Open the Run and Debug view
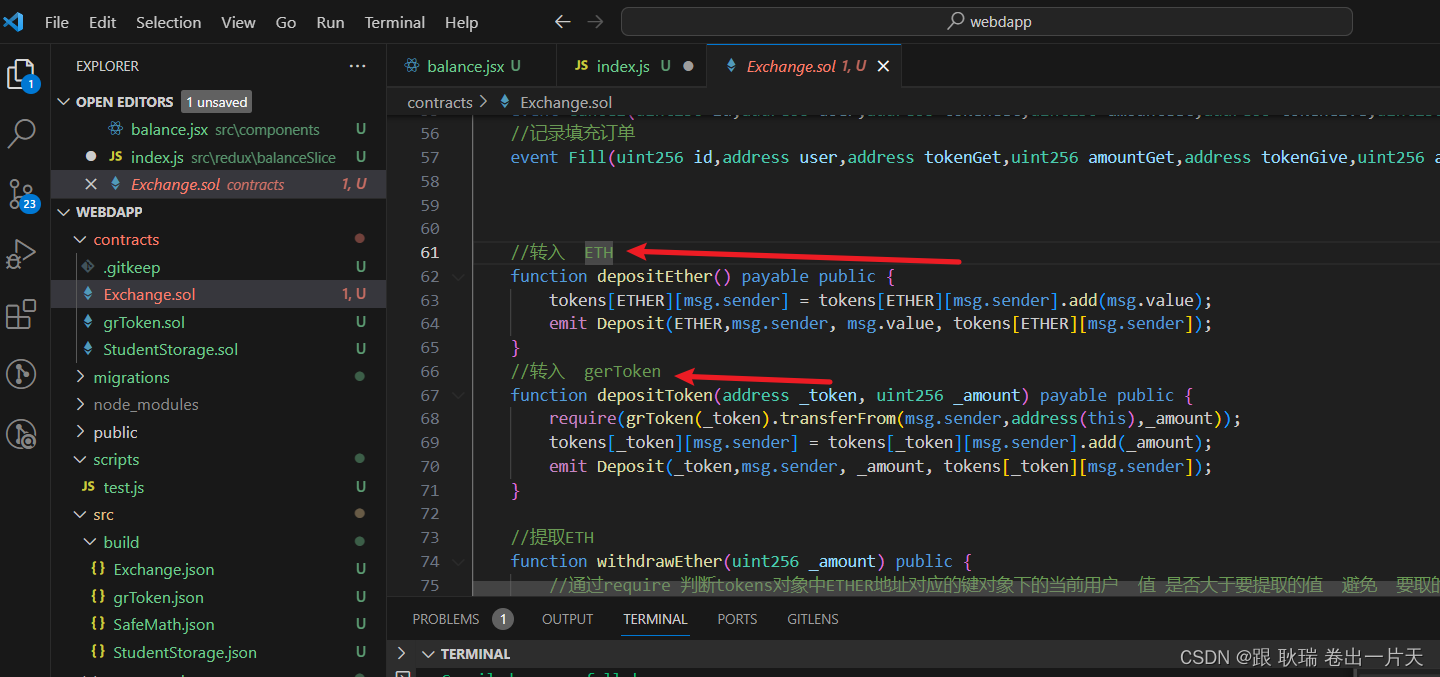Screen dimensions: 1440x677 click(22, 254)
